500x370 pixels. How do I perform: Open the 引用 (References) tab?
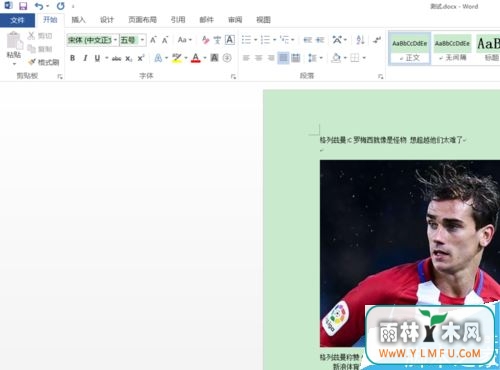178,20
